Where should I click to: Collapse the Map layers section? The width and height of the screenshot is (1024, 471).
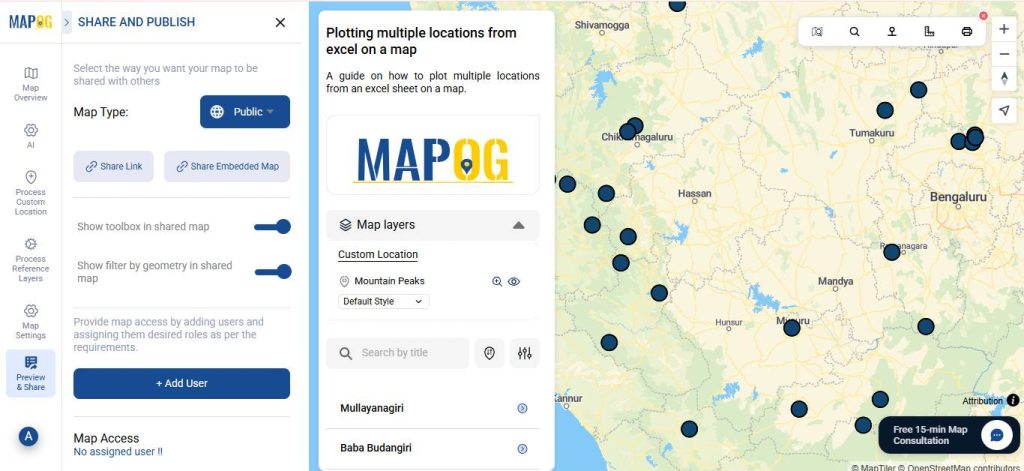[x=518, y=225]
